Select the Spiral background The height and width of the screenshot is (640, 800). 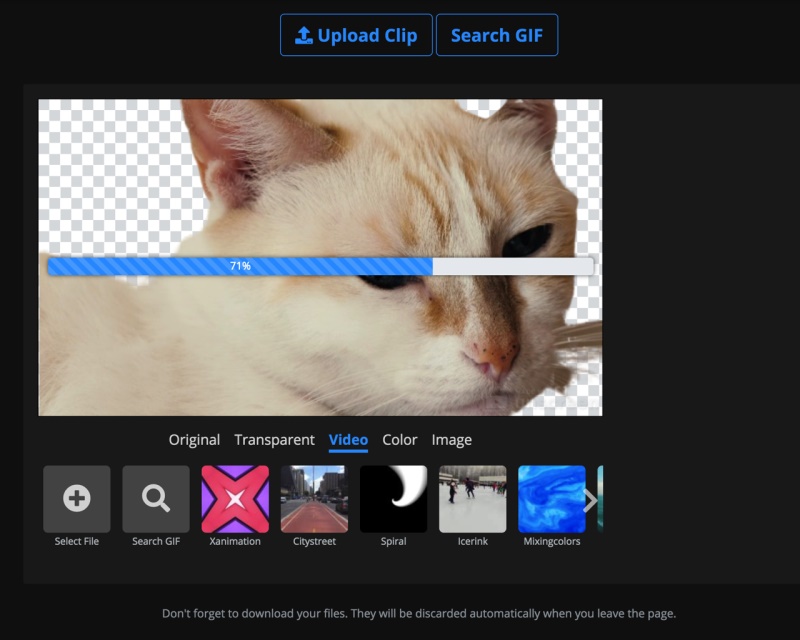393,498
